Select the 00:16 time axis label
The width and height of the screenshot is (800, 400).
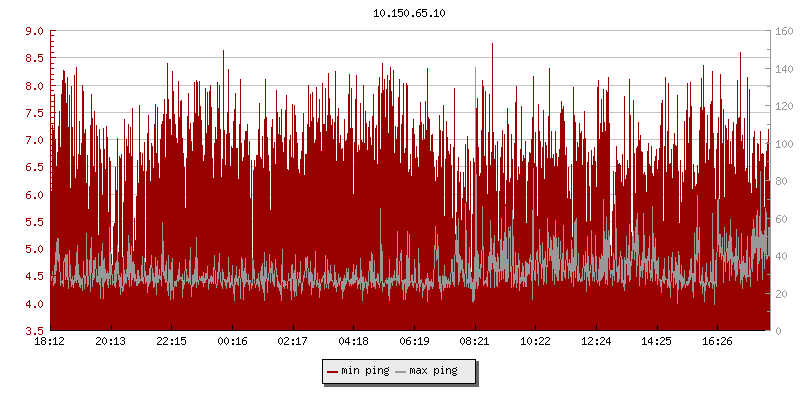[x=232, y=341]
